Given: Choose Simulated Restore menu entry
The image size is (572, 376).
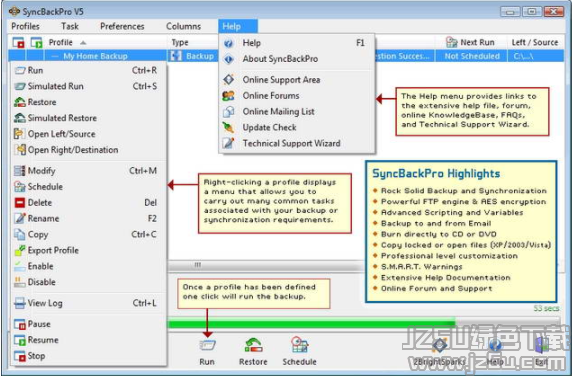Looking at the screenshot, I should point(89,118).
